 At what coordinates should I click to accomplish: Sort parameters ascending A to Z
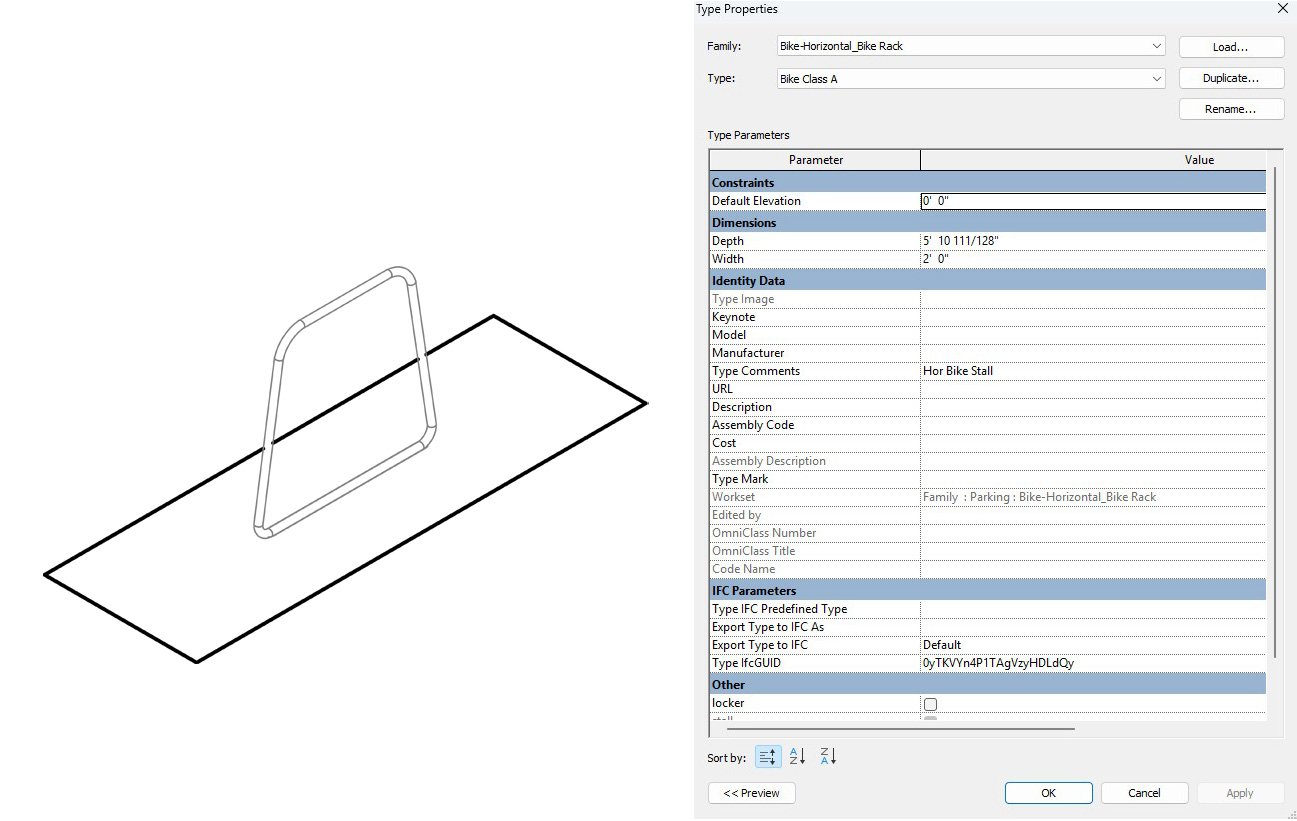pos(798,757)
